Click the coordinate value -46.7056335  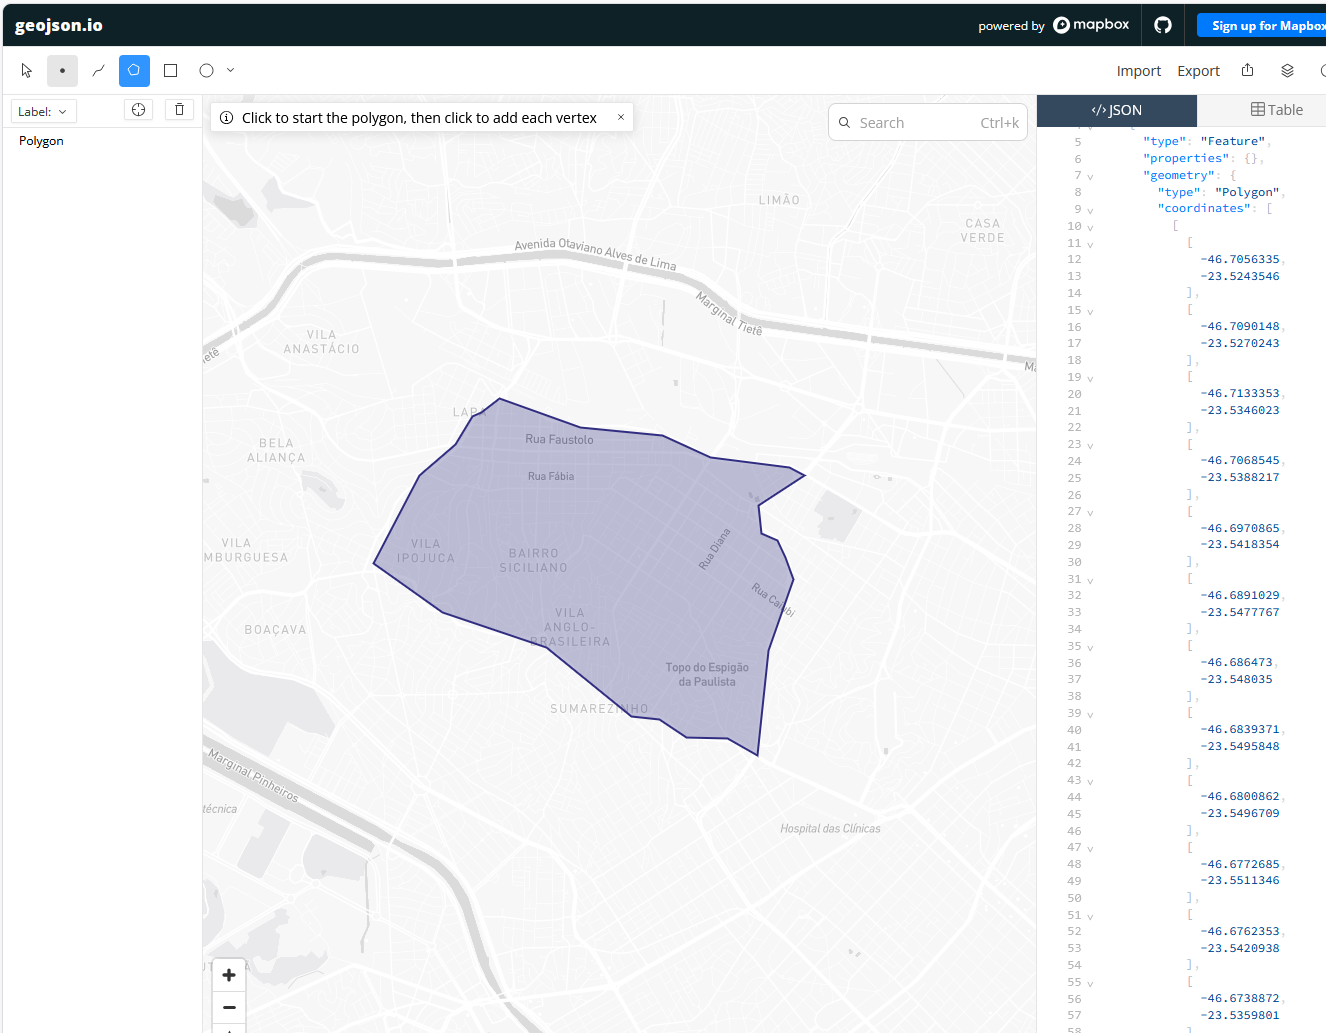pyautogui.click(x=1240, y=259)
